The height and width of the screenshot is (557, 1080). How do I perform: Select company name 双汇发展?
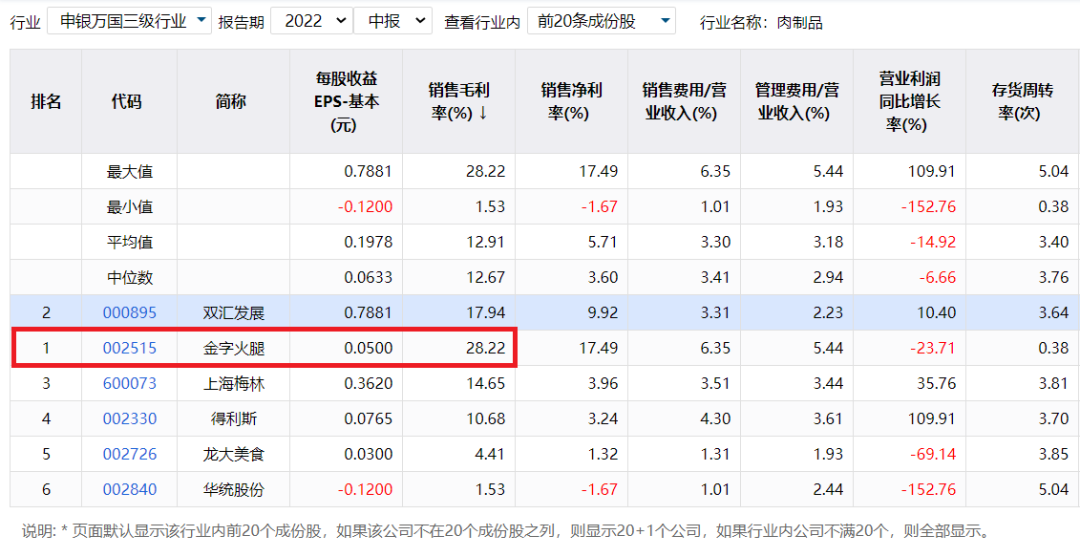[x=233, y=313]
